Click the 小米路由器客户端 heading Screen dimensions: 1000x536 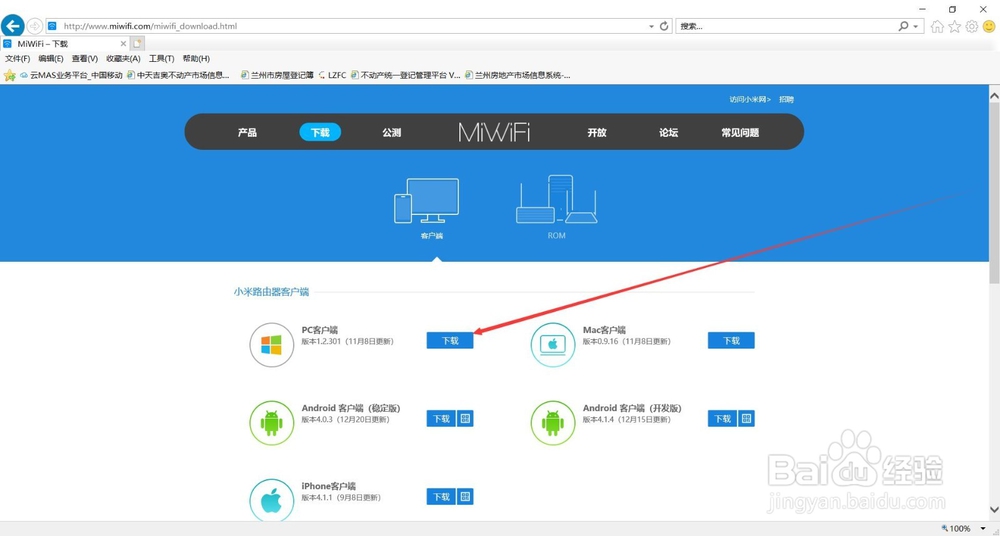point(271,292)
